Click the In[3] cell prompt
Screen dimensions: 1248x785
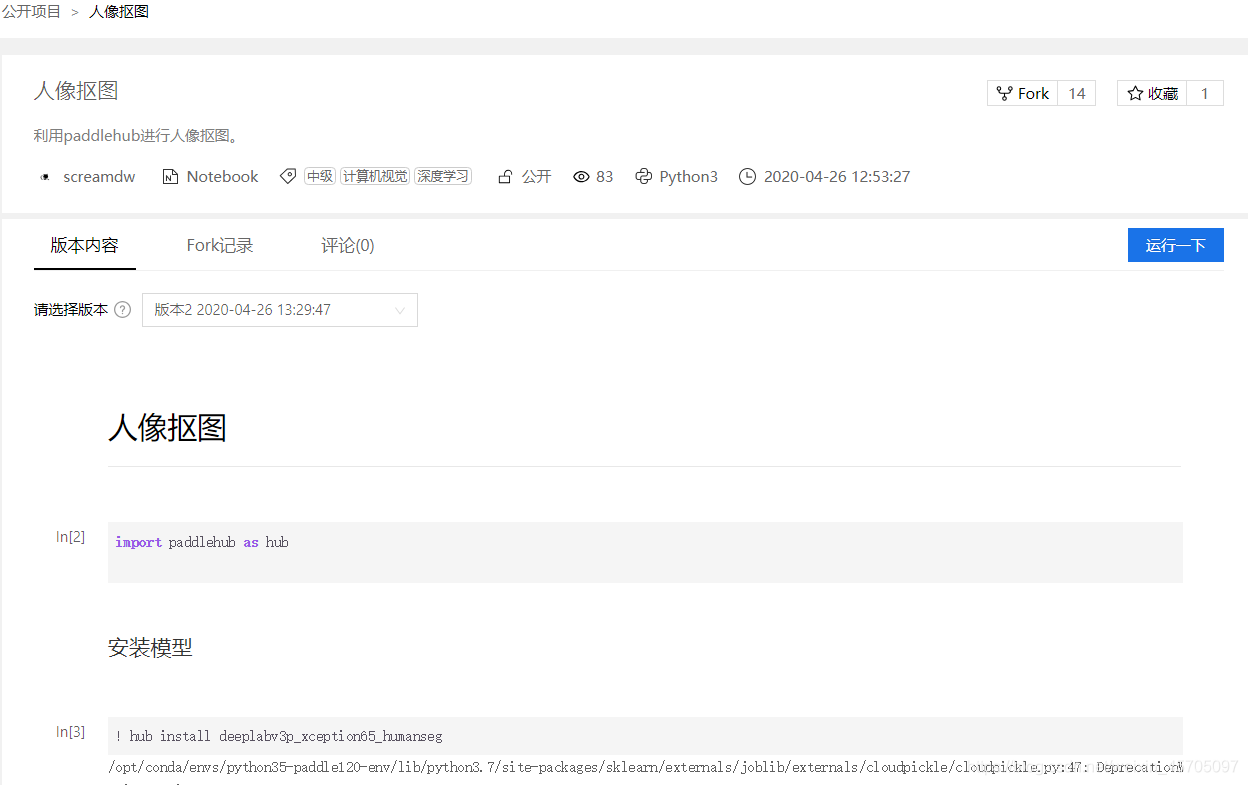[70, 732]
